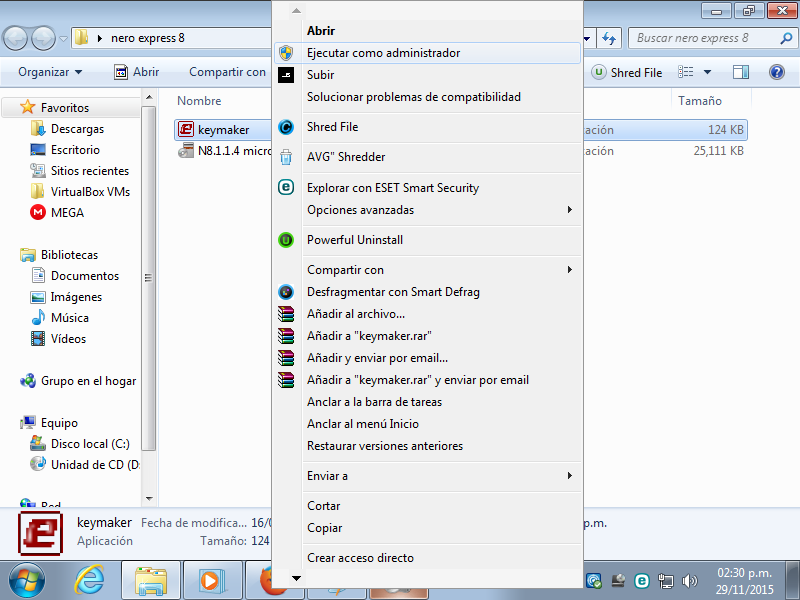The width and height of the screenshot is (800, 600).
Task: Open the recent pages dropdown next to Forward
Action: point(63,38)
